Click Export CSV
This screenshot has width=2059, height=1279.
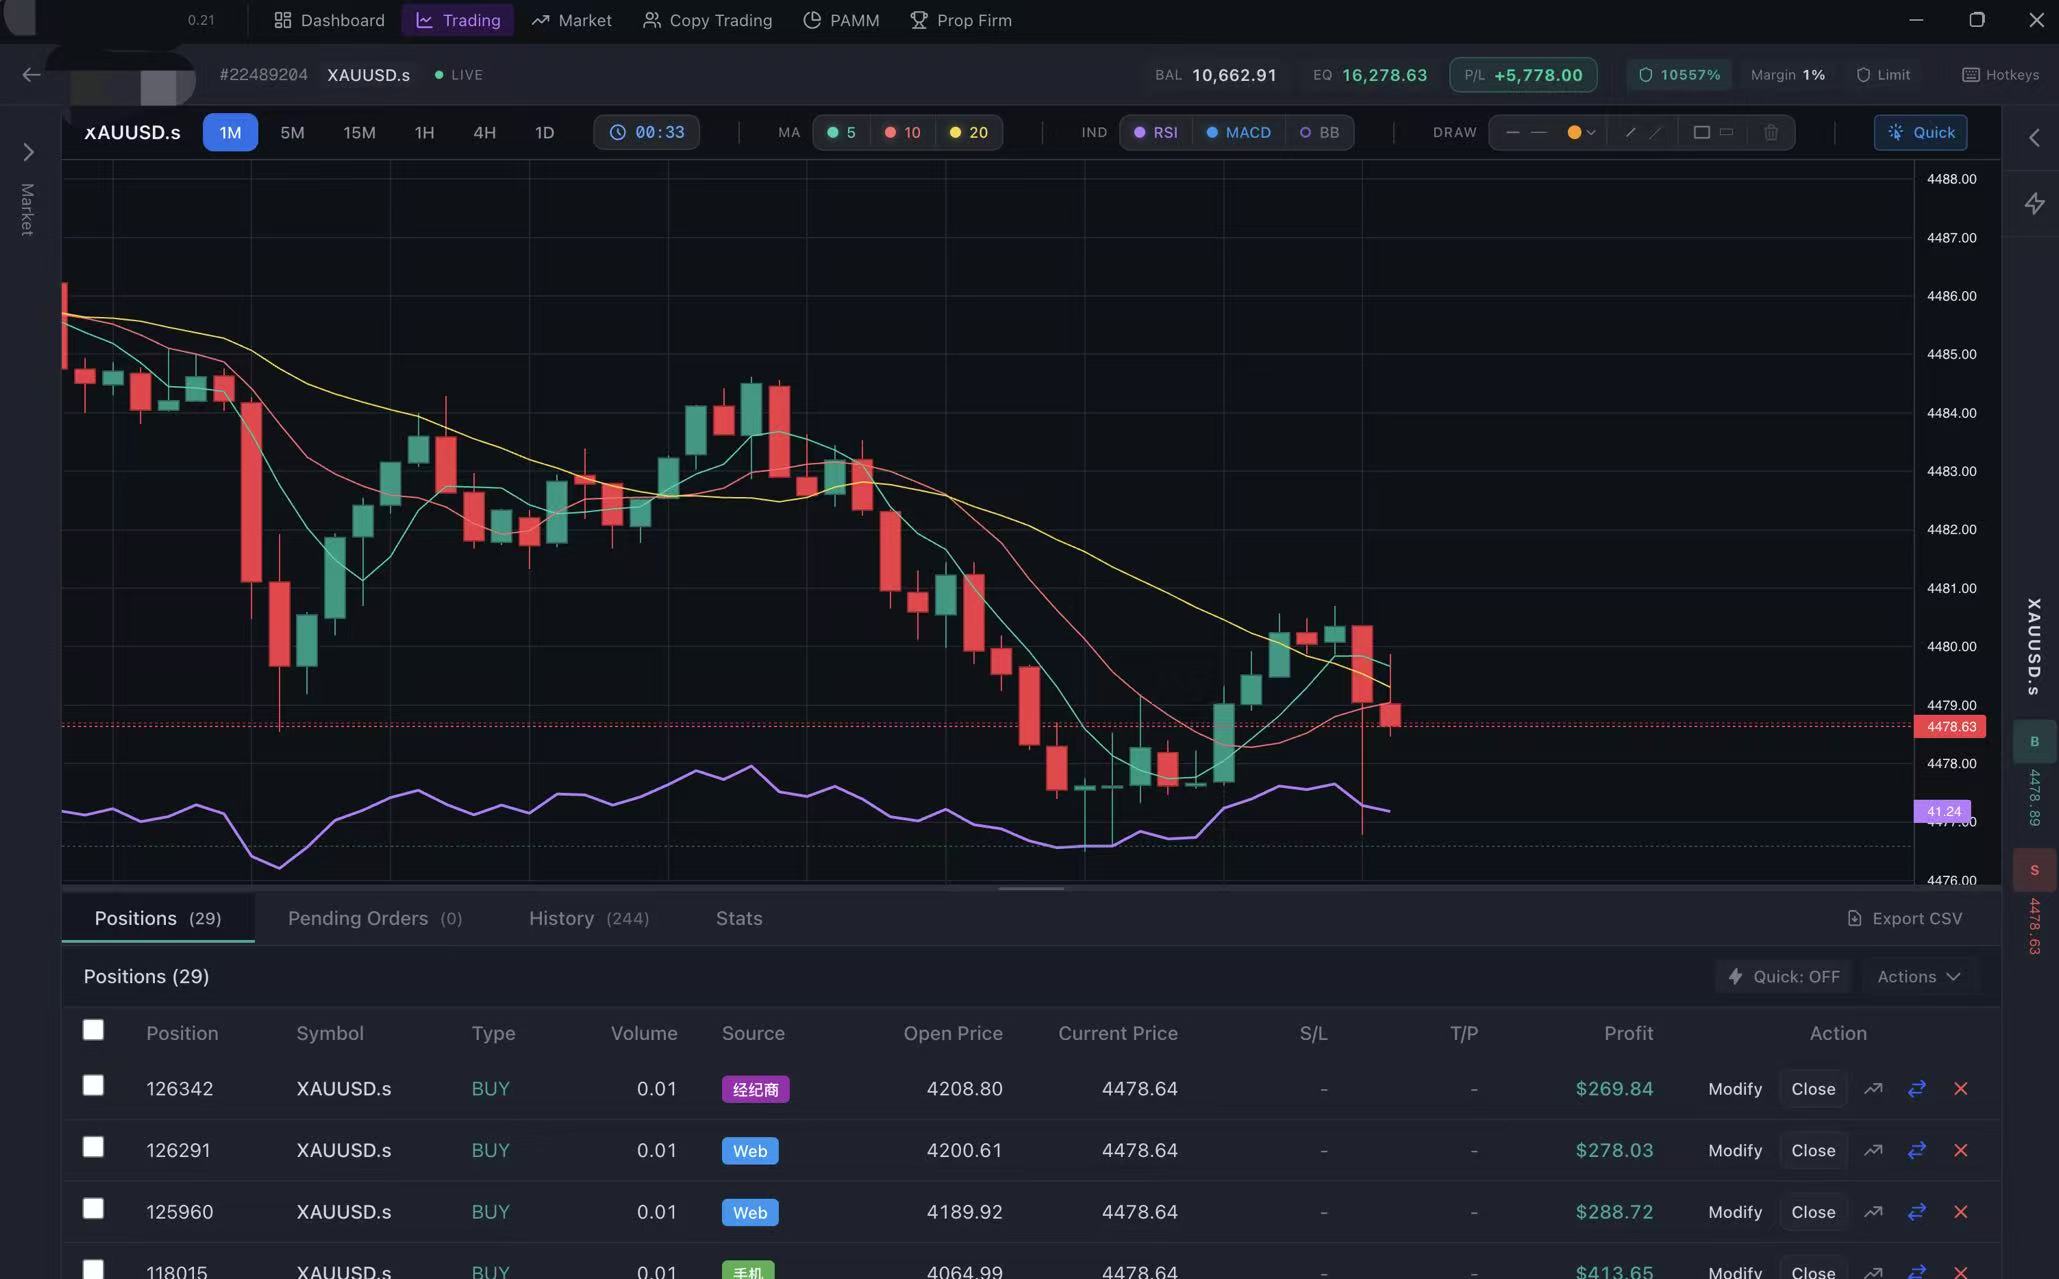1904,918
